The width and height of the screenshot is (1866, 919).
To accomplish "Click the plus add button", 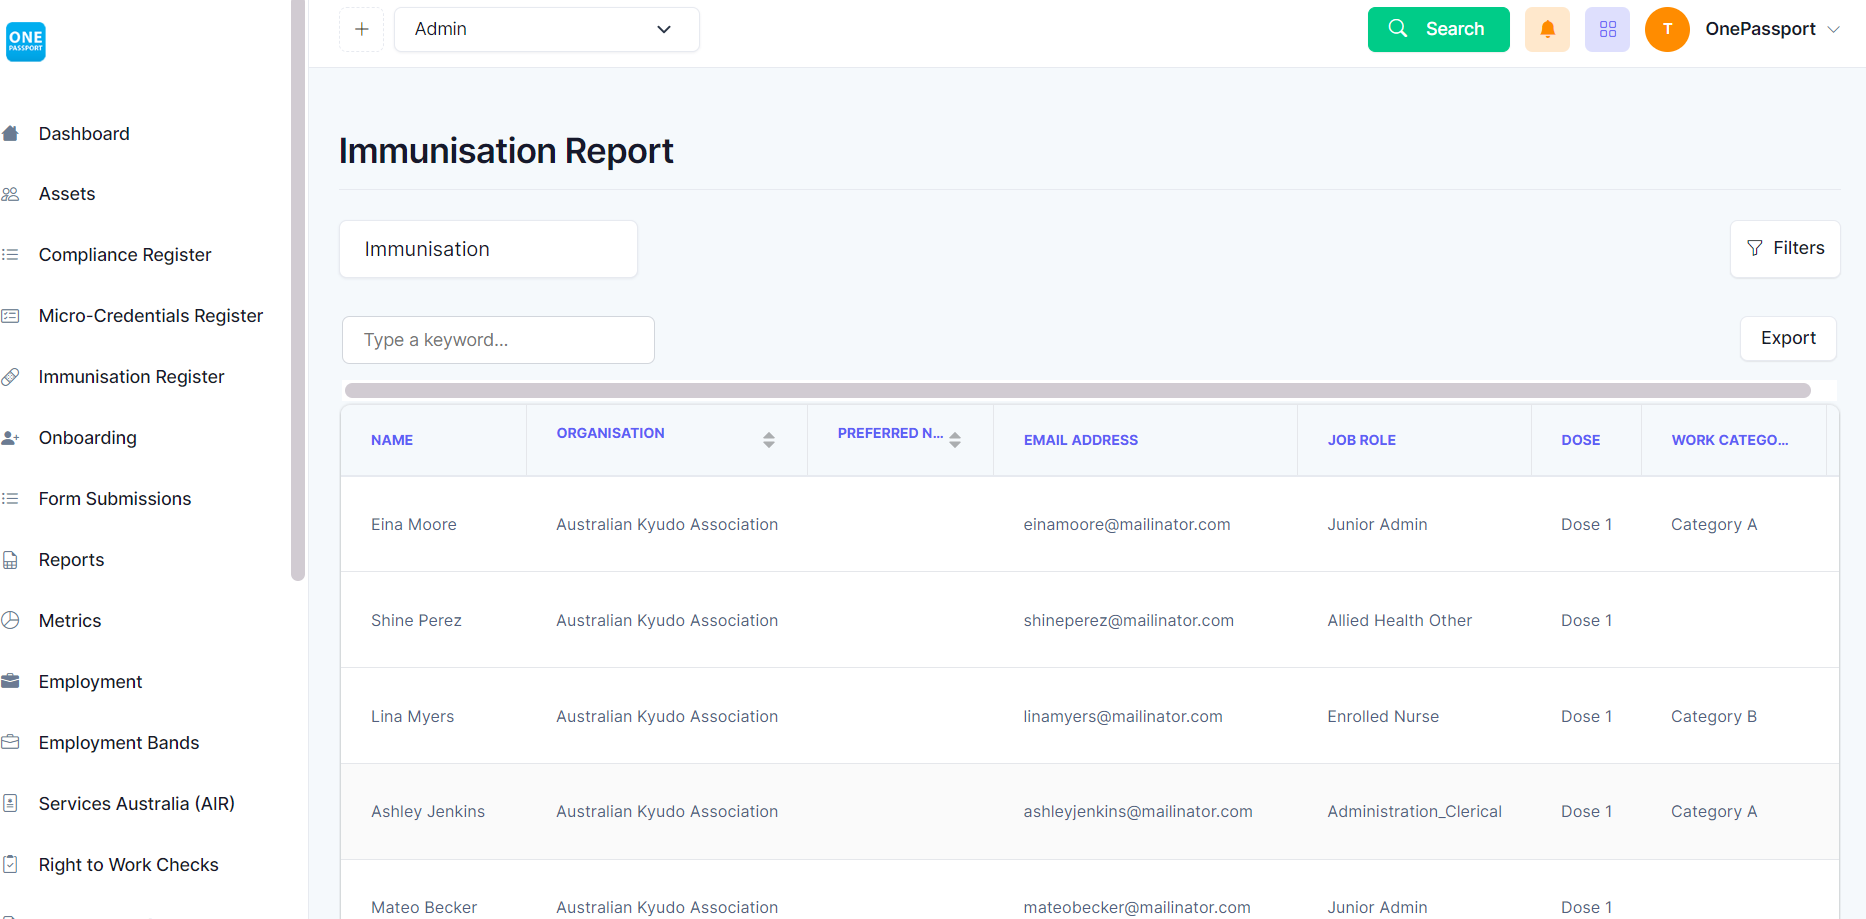I will (362, 29).
